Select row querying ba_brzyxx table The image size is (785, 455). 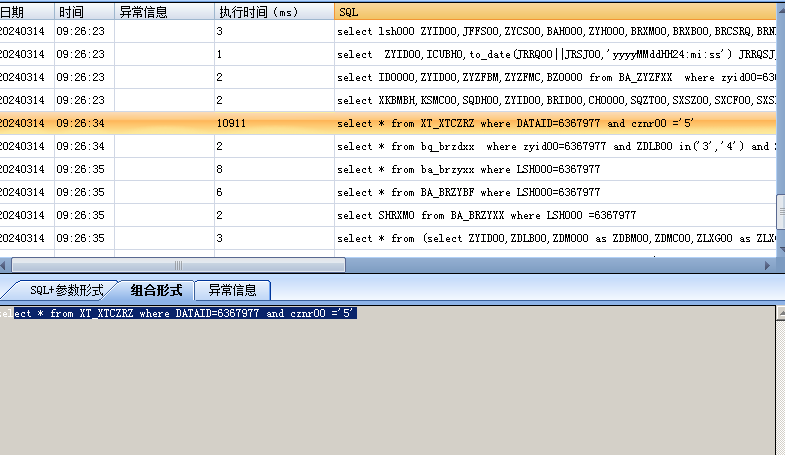tap(388, 169)
